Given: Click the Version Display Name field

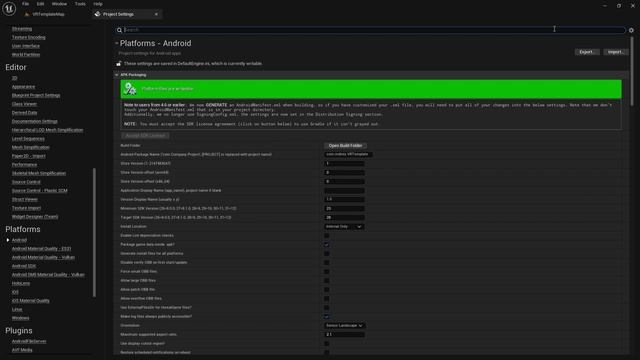Looking at the screenshot, I should click(344, 200).
